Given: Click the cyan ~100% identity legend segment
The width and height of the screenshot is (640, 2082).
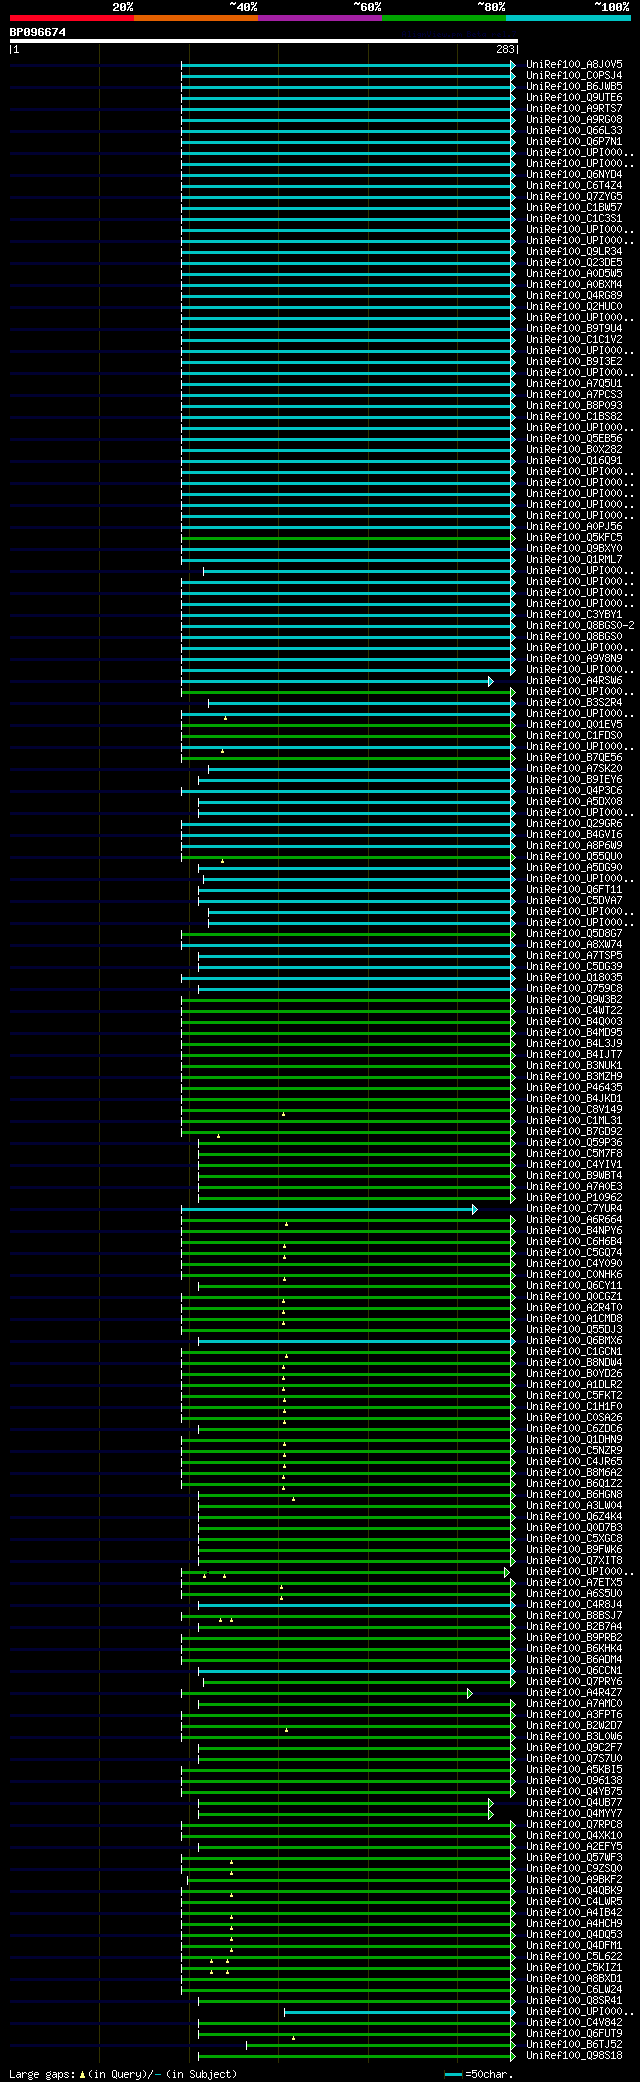Looking at the screenshot, I should (568, 18).
